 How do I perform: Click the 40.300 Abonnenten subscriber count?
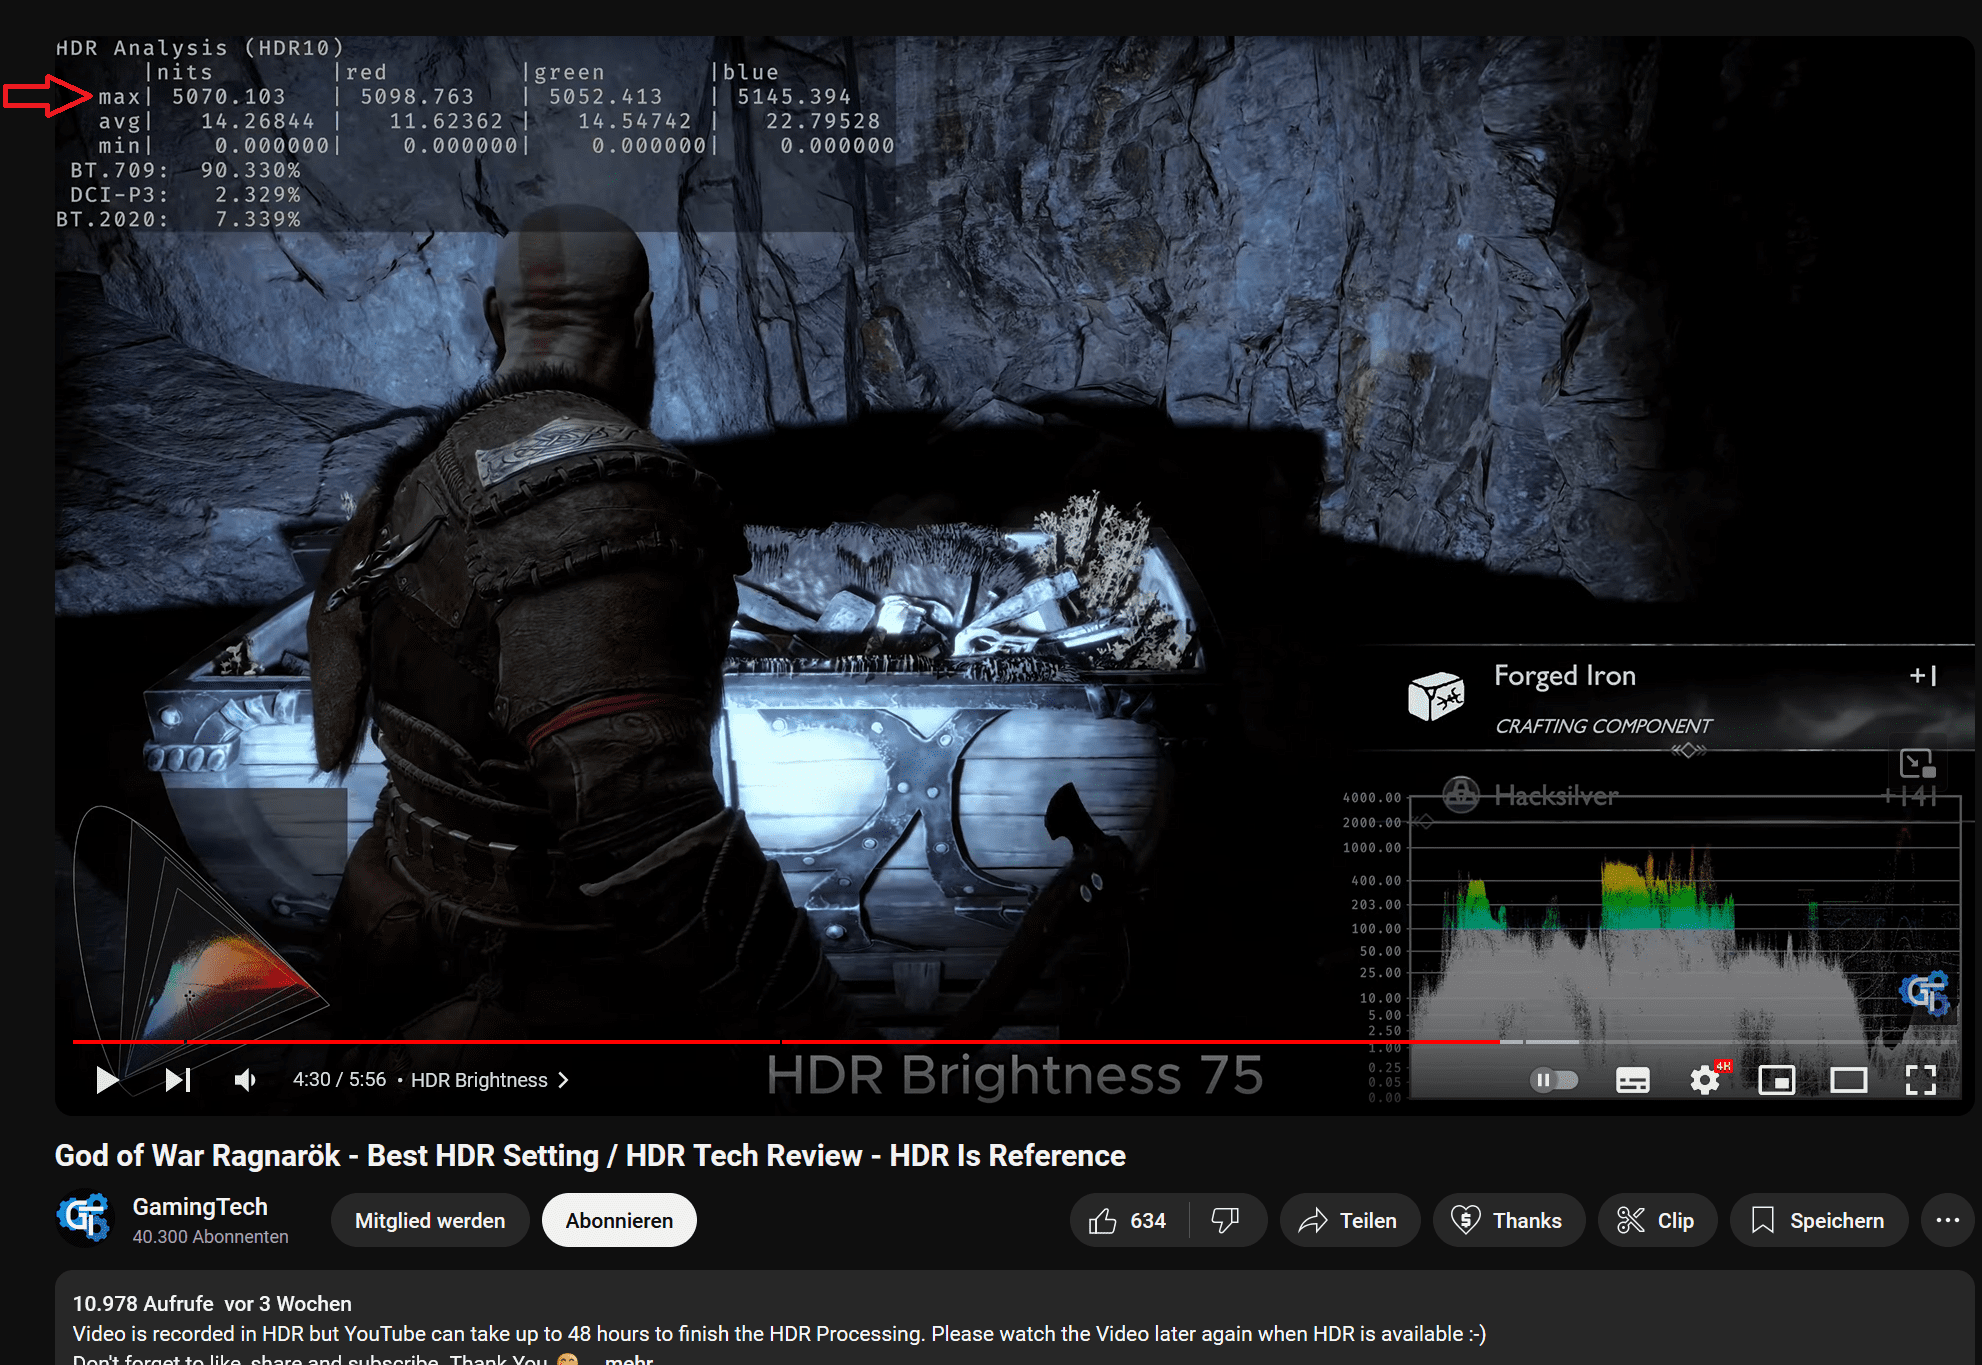tap(210, 1237)
